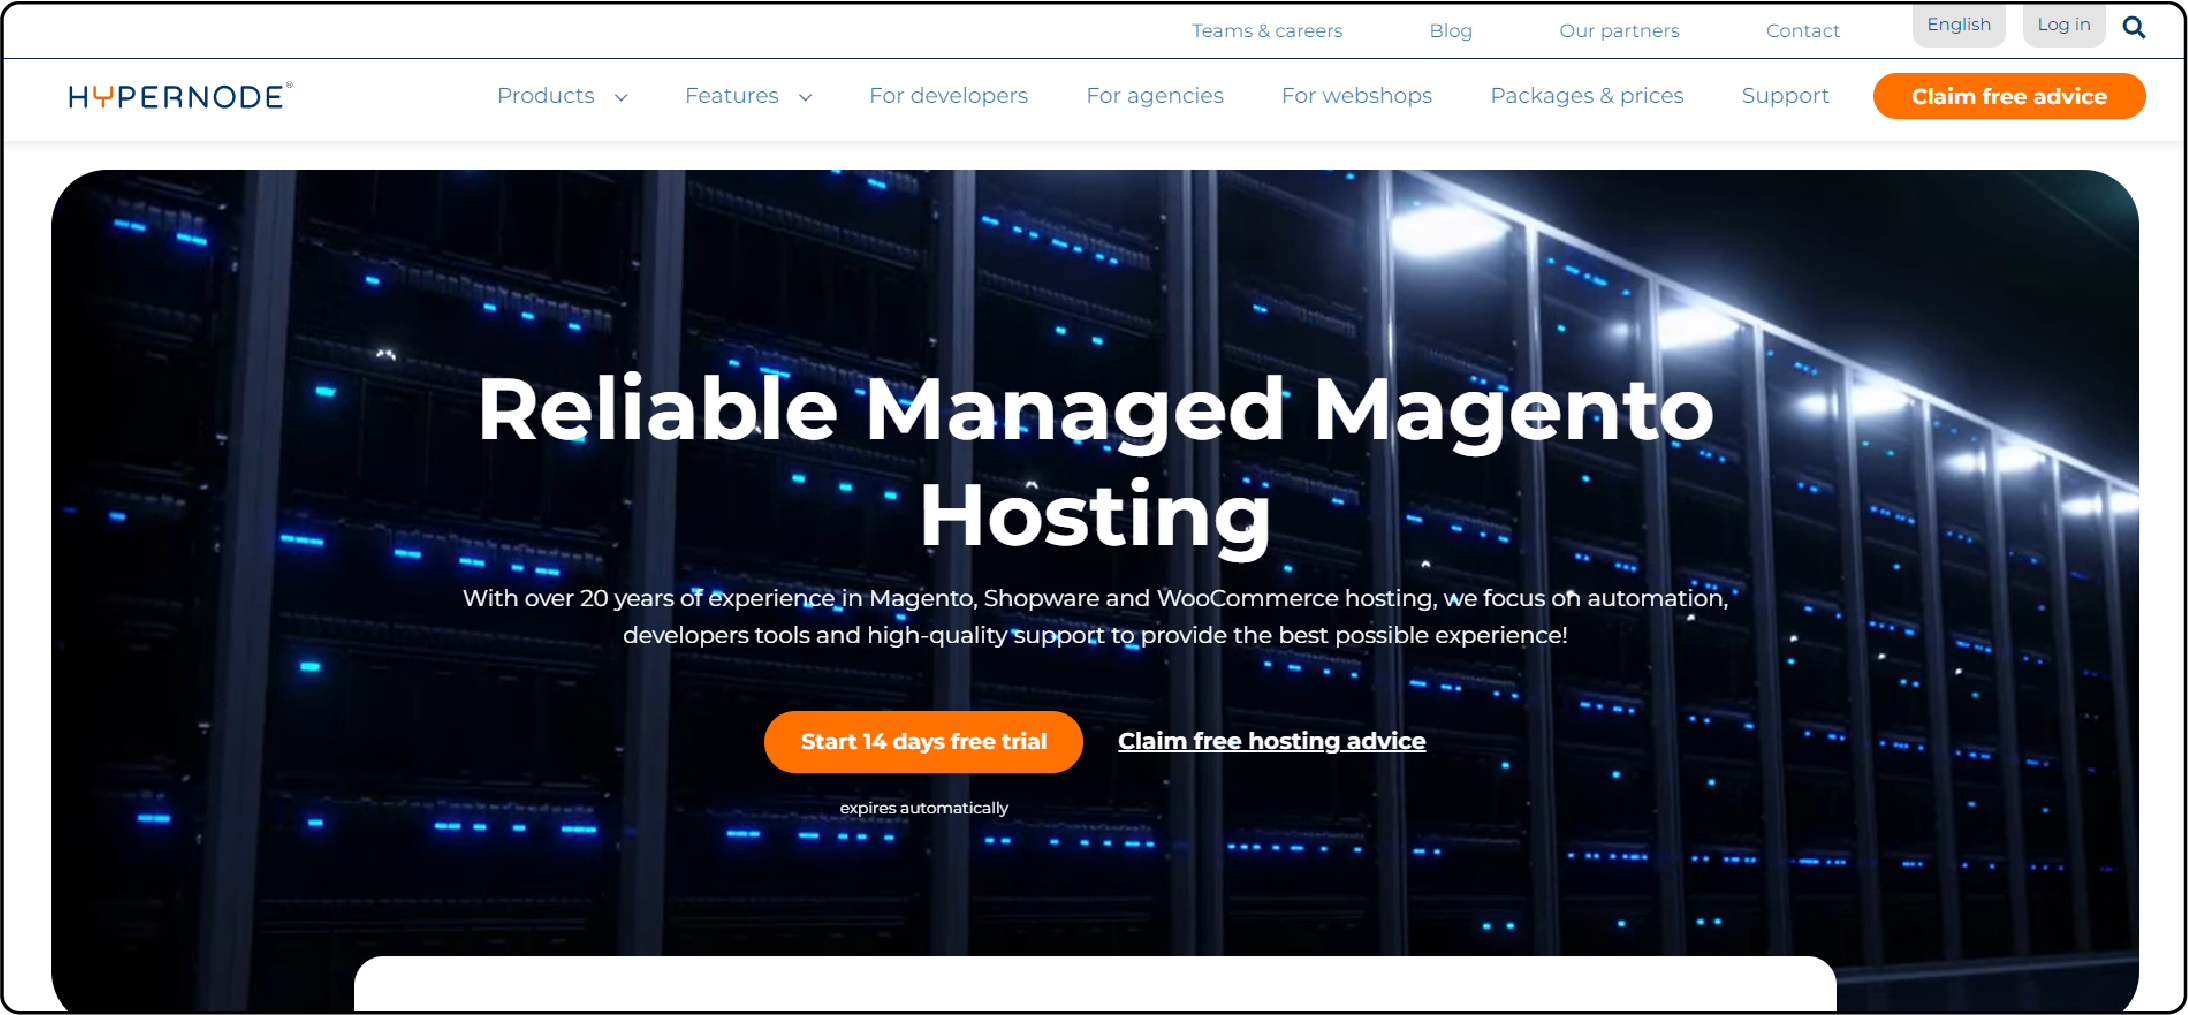Go to Hypernode logo homepage

pyautogui.click(x=180, y=96)
